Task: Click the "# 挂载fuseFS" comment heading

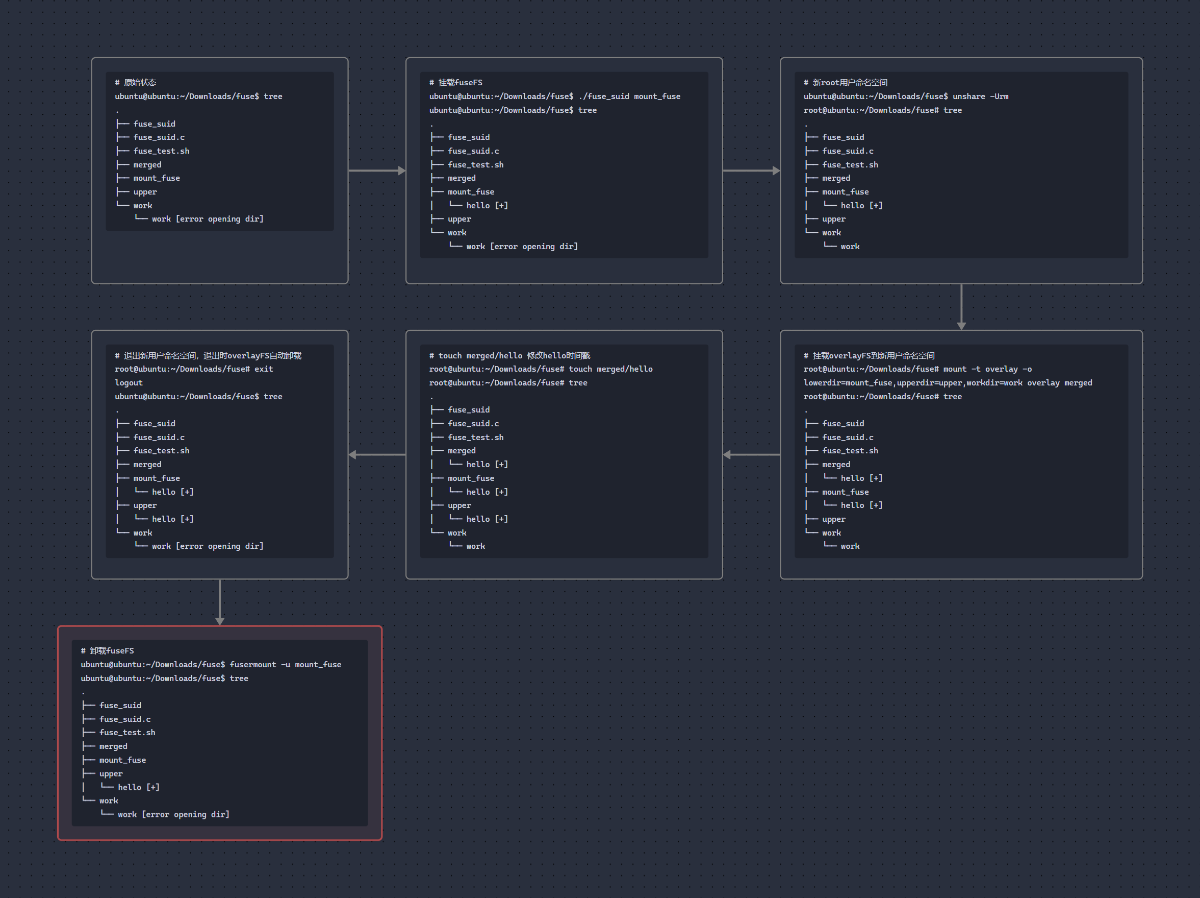Action: click(x=456, y=82)
